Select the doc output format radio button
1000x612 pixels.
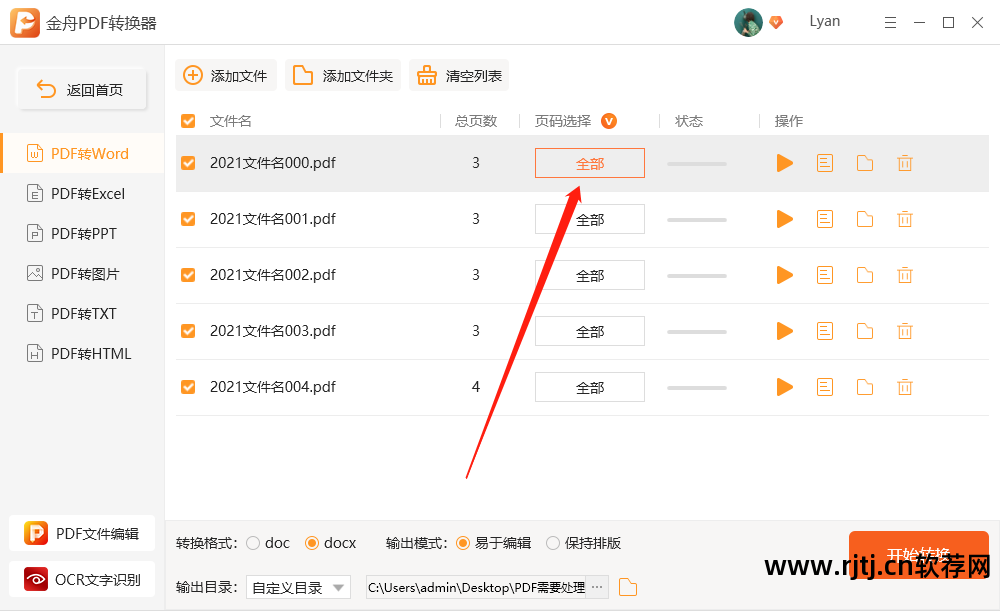point(253,543)
